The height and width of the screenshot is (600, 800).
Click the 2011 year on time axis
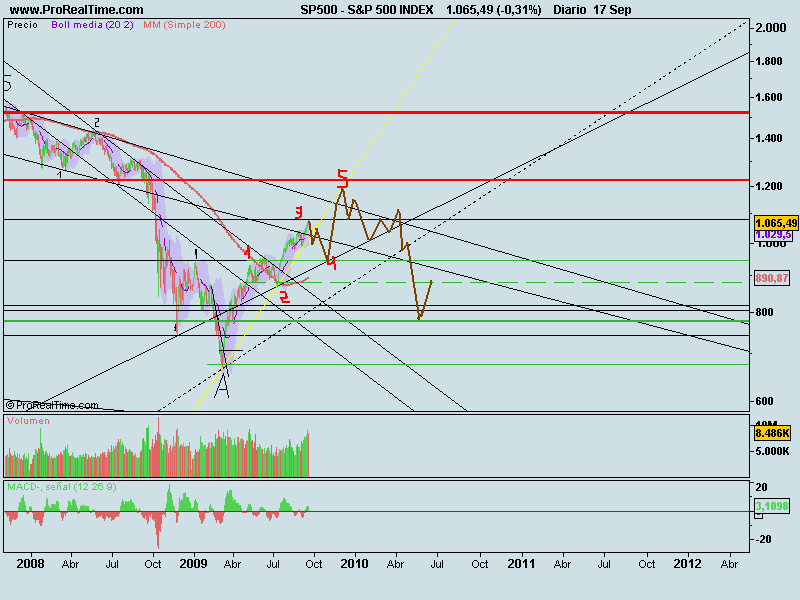click(521, 563)
